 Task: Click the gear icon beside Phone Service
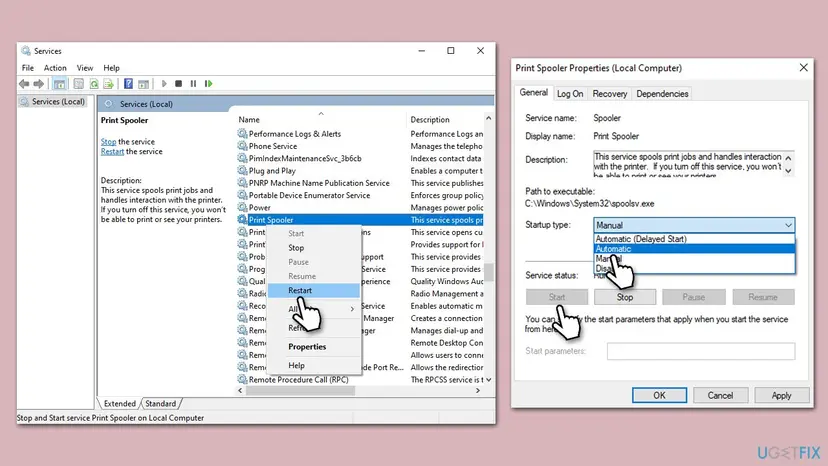242,146
